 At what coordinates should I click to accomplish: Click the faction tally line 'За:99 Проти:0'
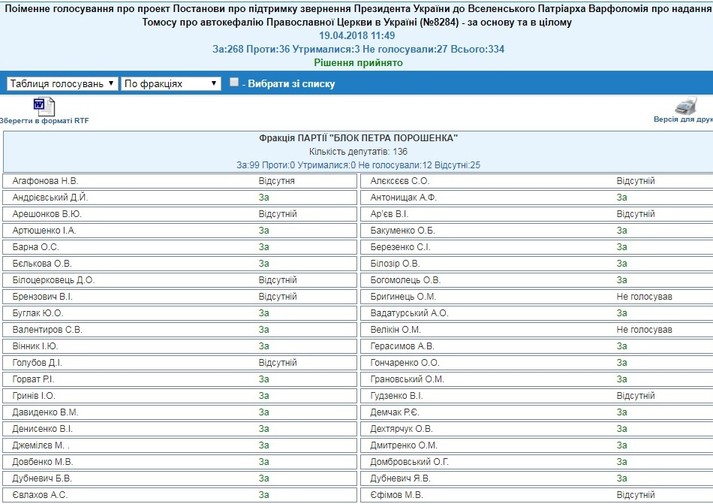tap(357, 164)
